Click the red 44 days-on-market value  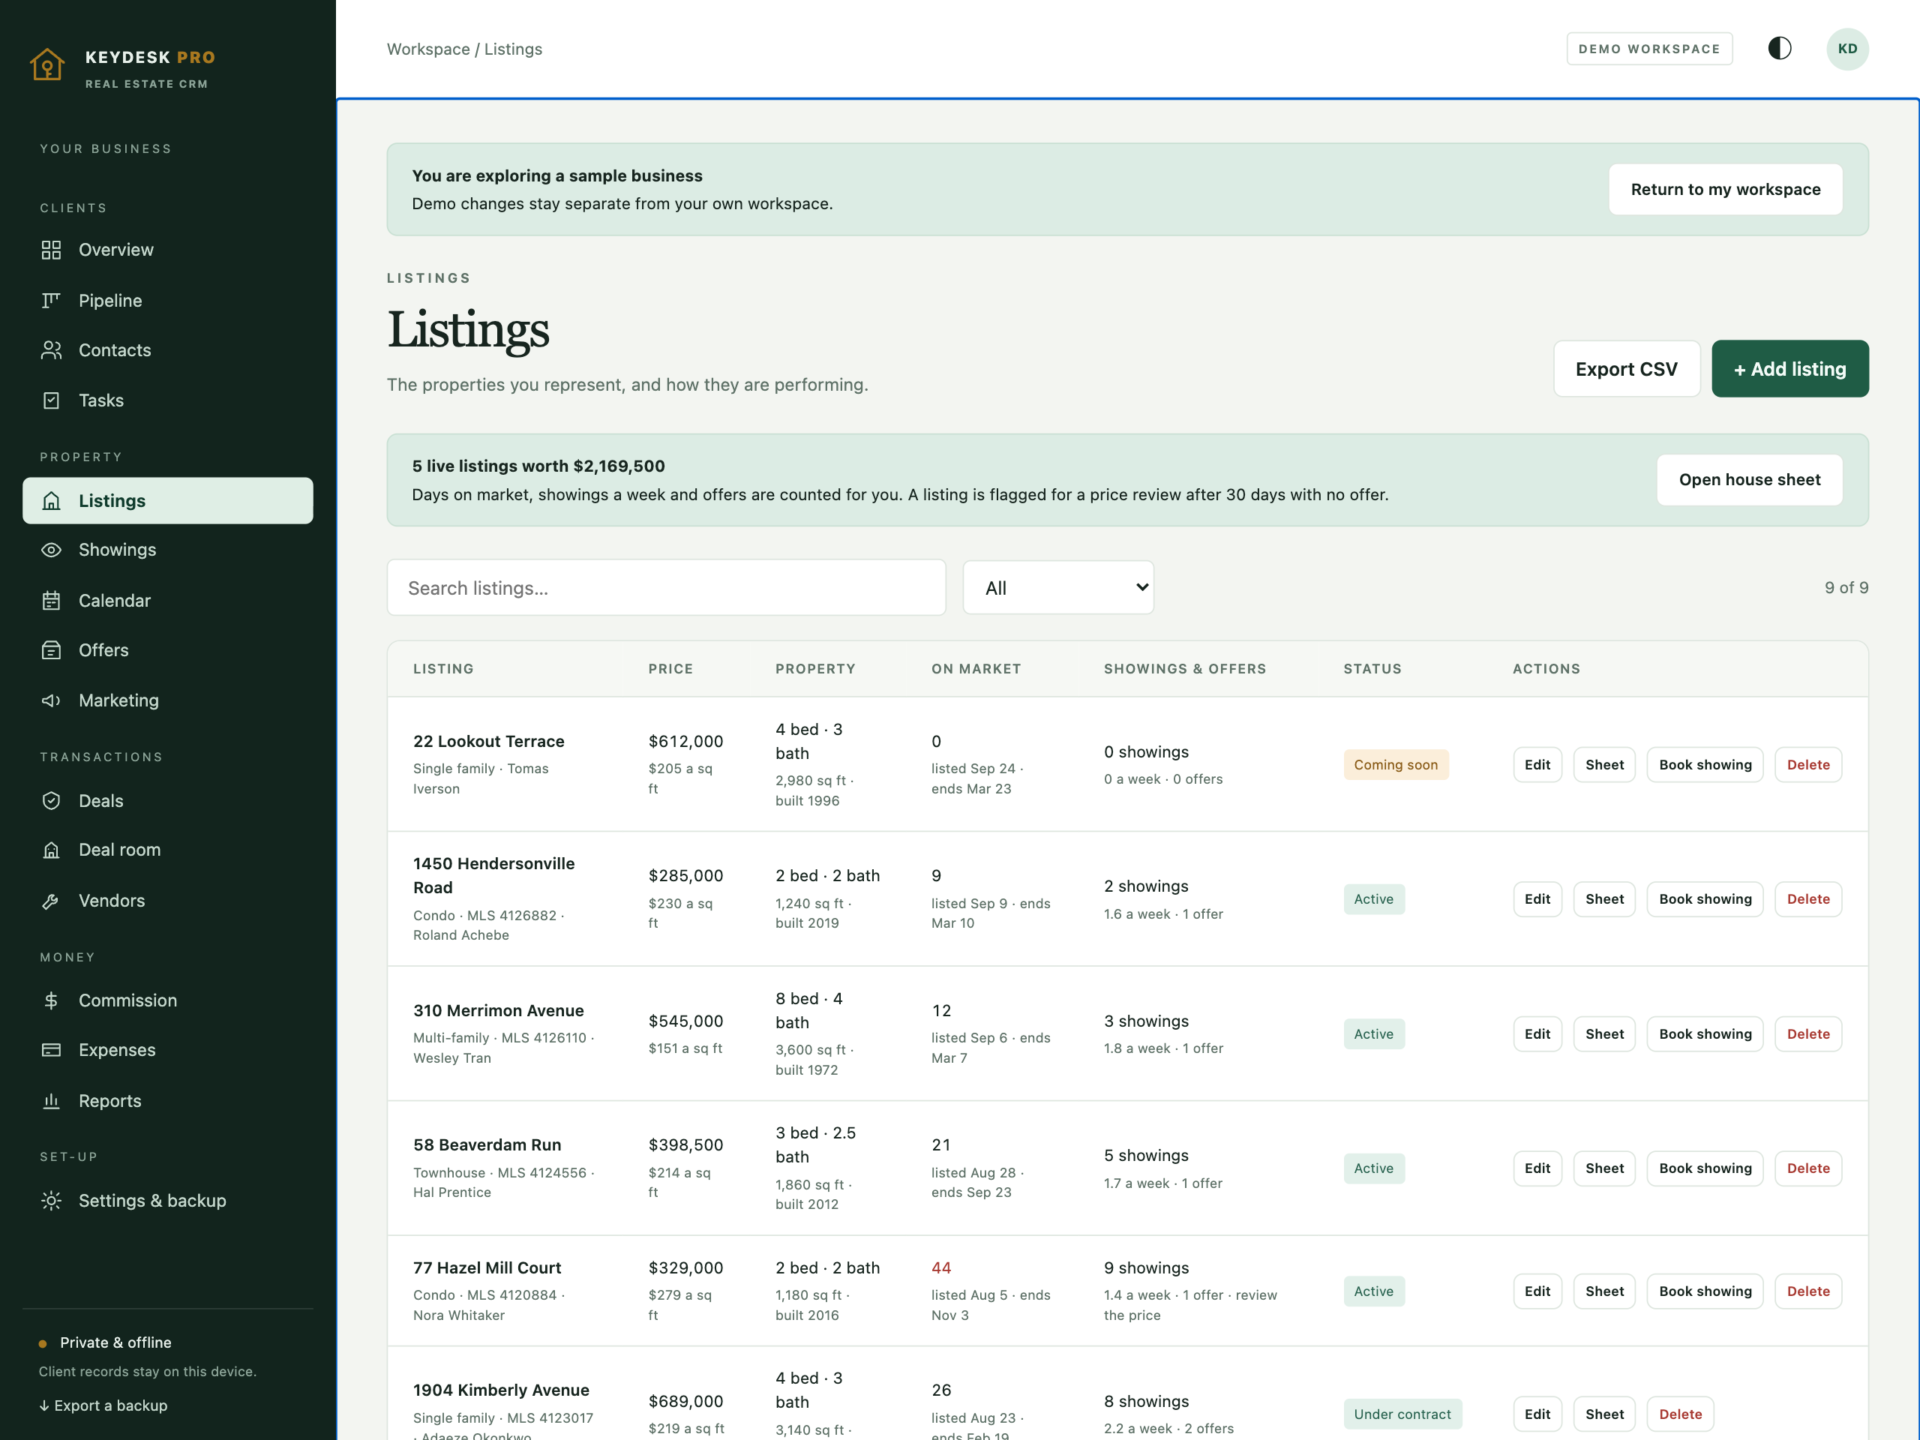[941, 1268]
